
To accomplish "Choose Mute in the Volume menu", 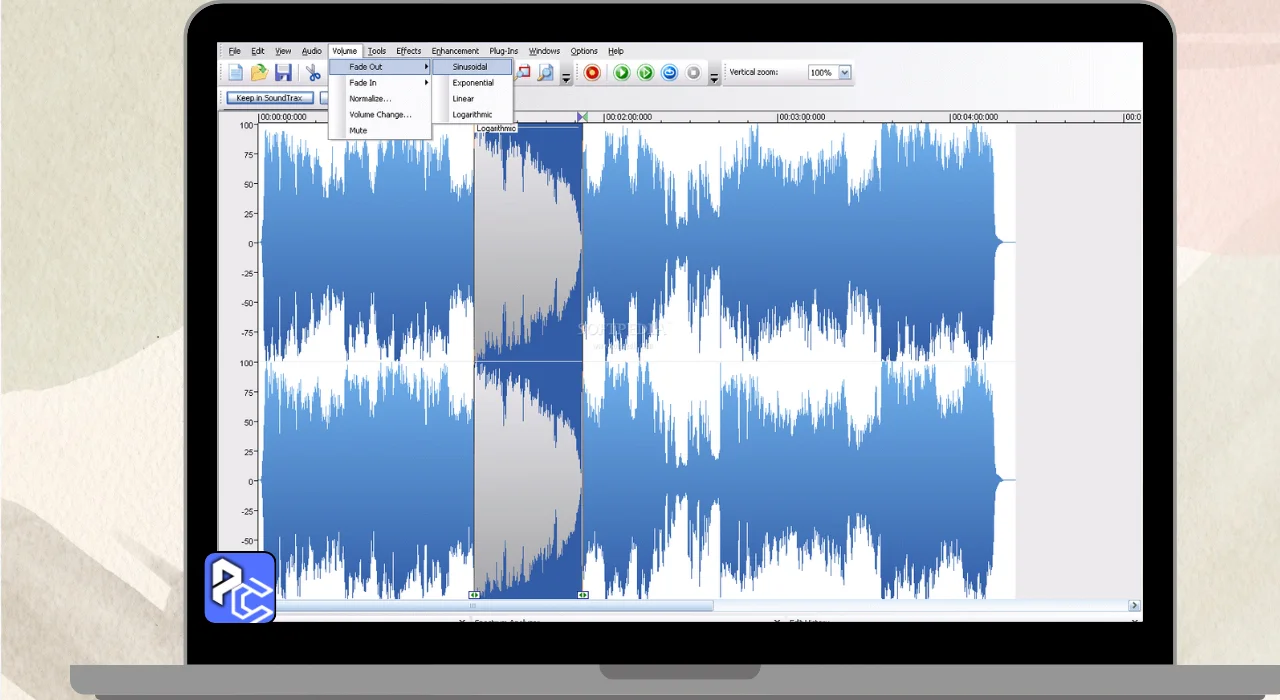I will (358, 131).
